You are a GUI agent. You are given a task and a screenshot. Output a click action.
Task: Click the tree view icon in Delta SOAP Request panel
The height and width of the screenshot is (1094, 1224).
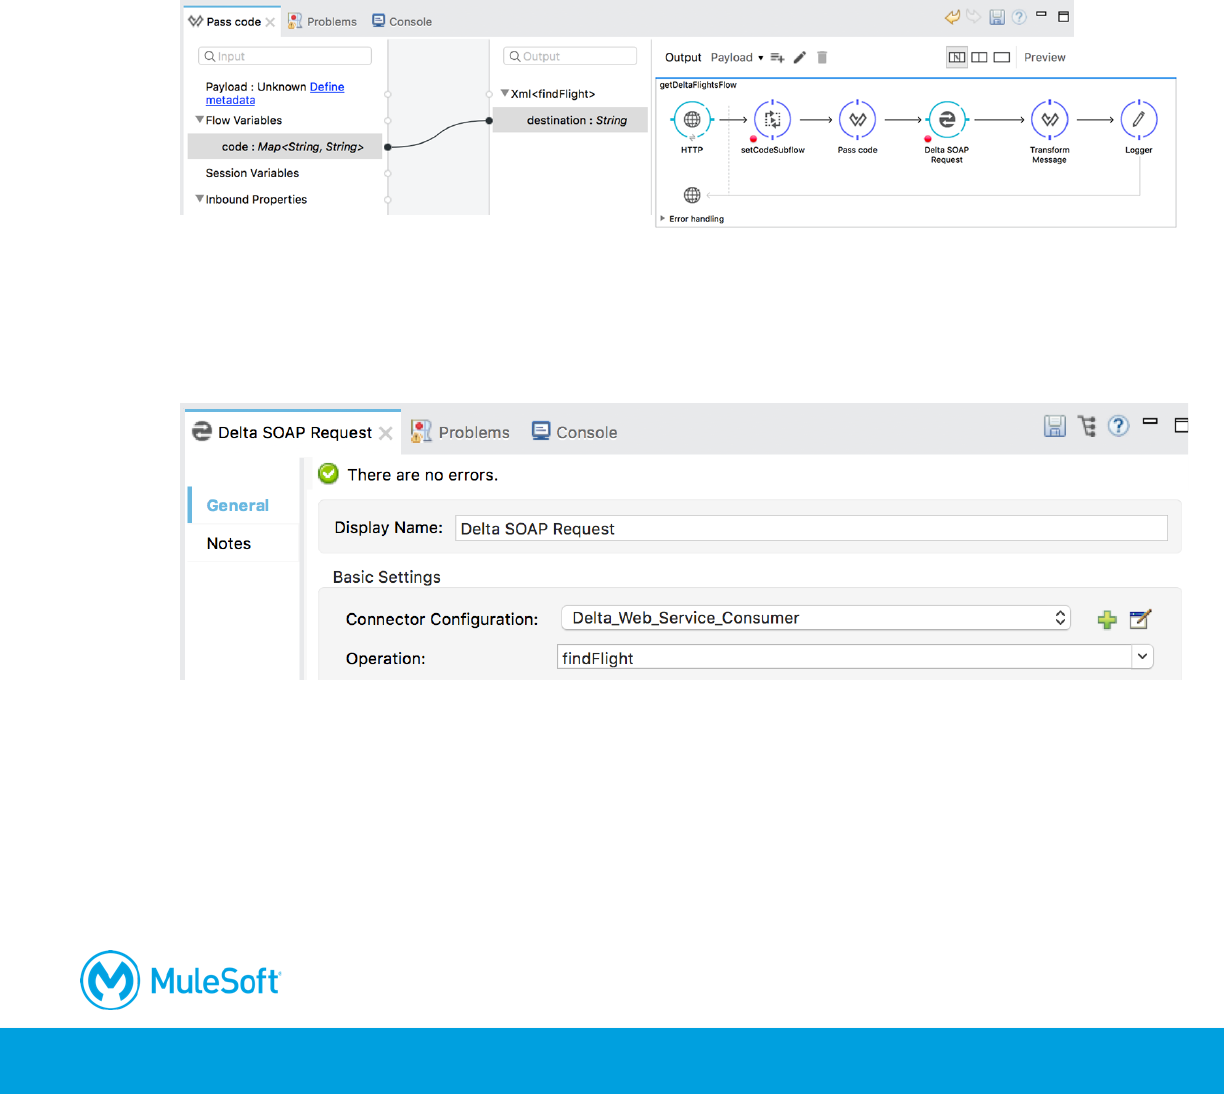coord(1087,426)
